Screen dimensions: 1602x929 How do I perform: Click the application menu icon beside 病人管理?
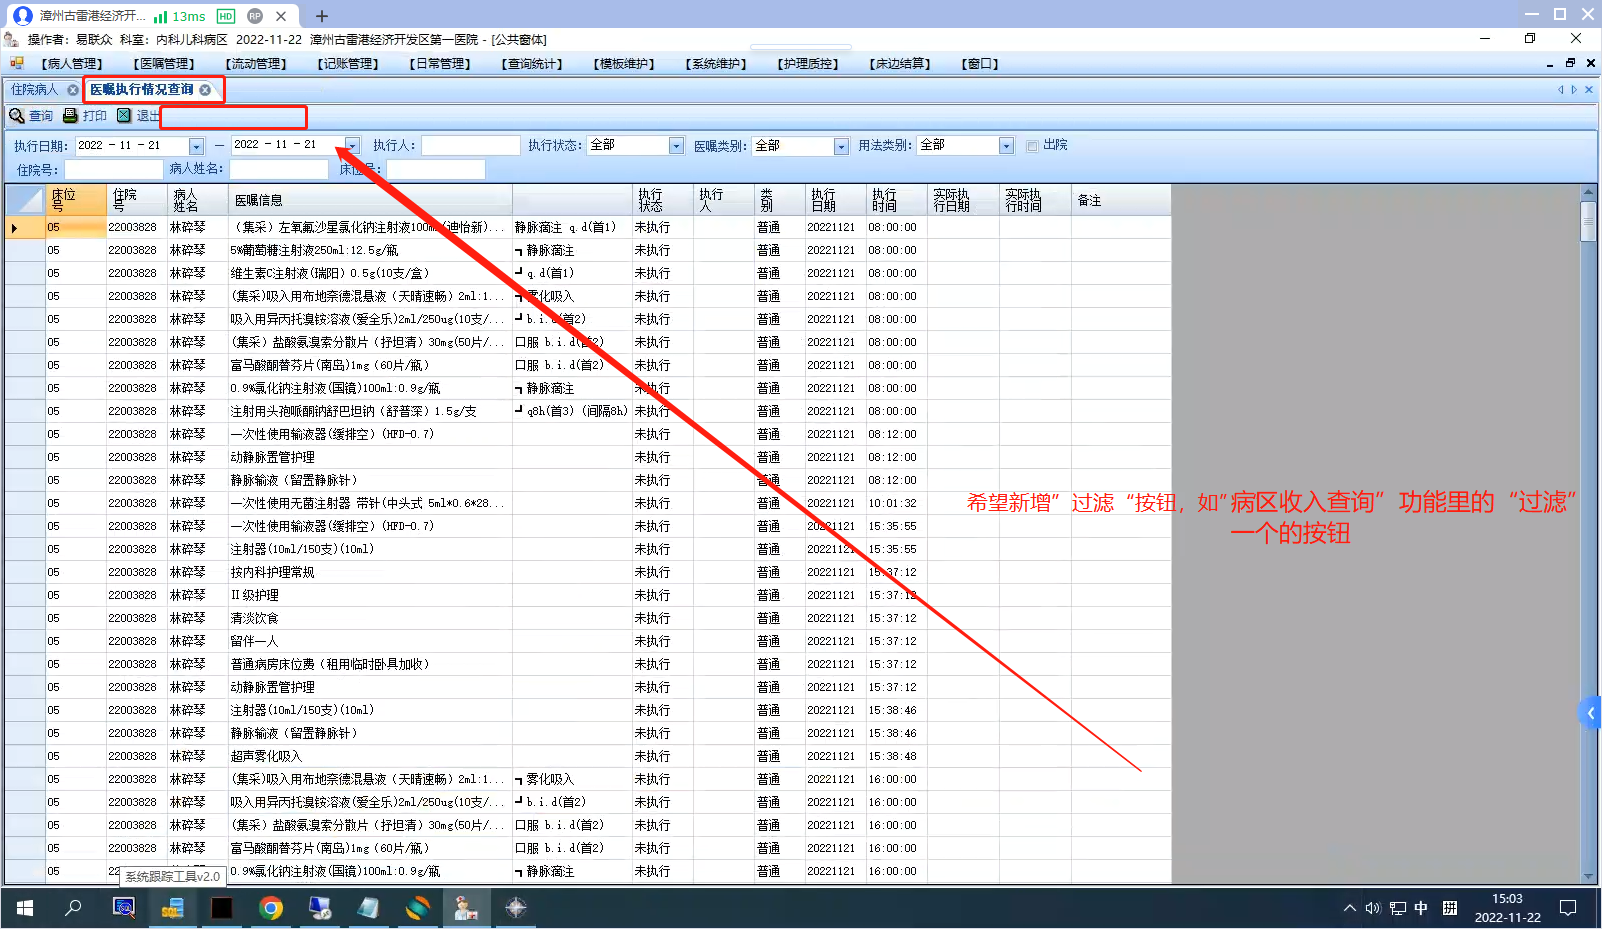pos(16,63)
